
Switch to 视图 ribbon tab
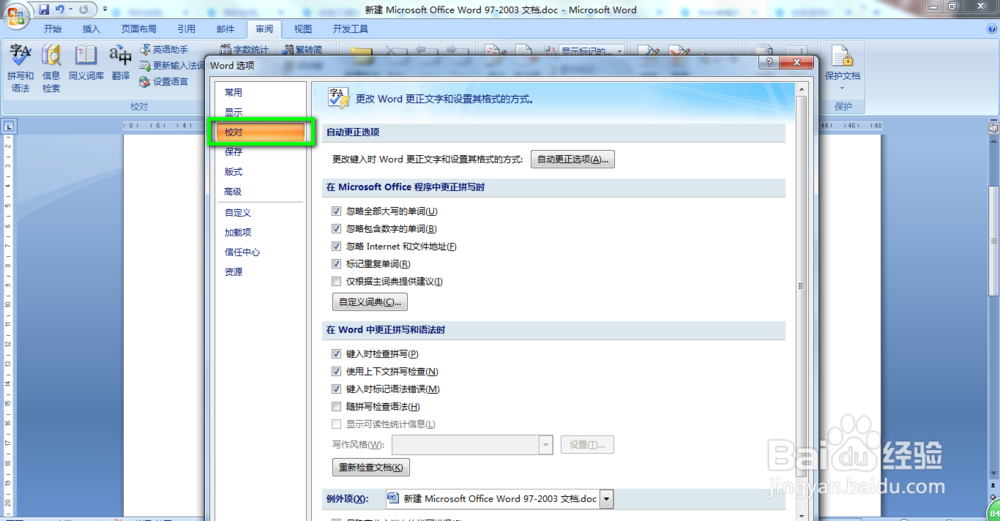(x=303, y=29)
